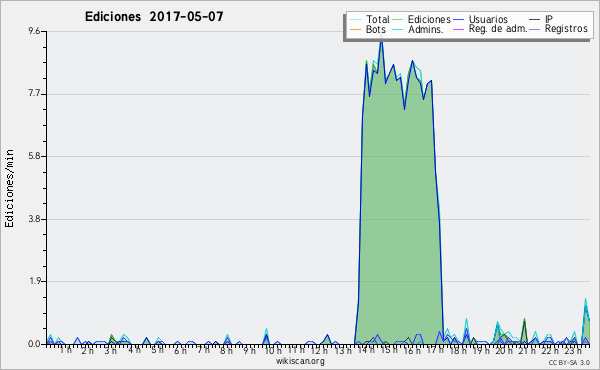Click the '10 h' x-axis label

pos(273,350)
